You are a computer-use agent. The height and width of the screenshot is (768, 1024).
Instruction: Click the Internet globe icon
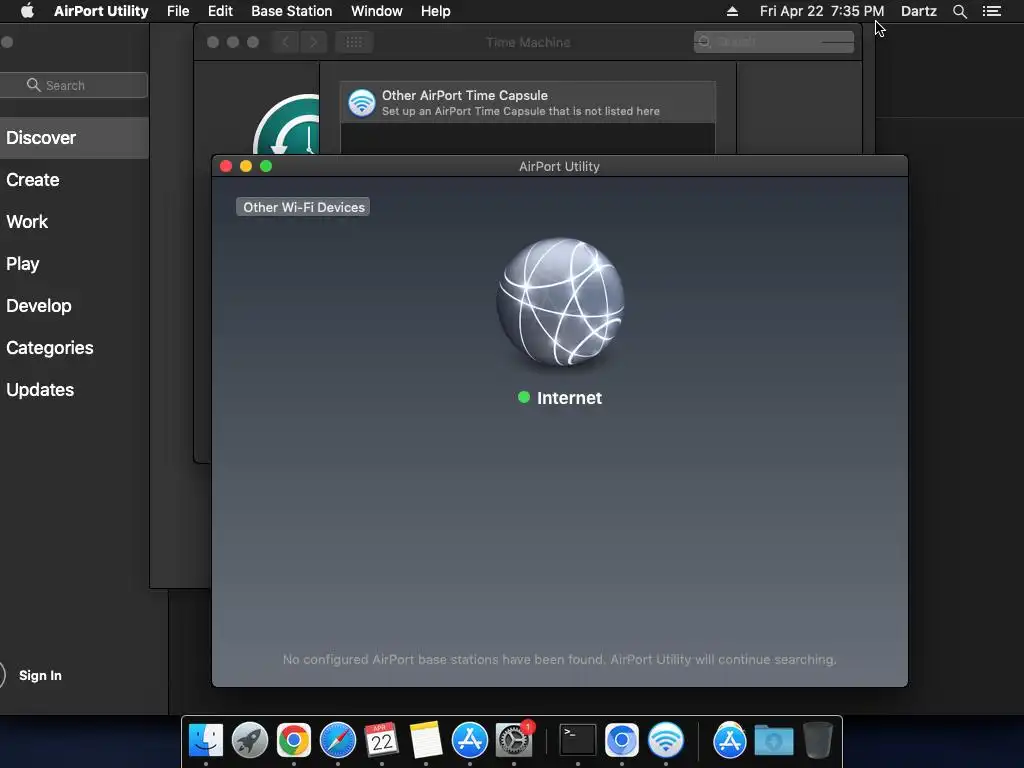[560, 301]
